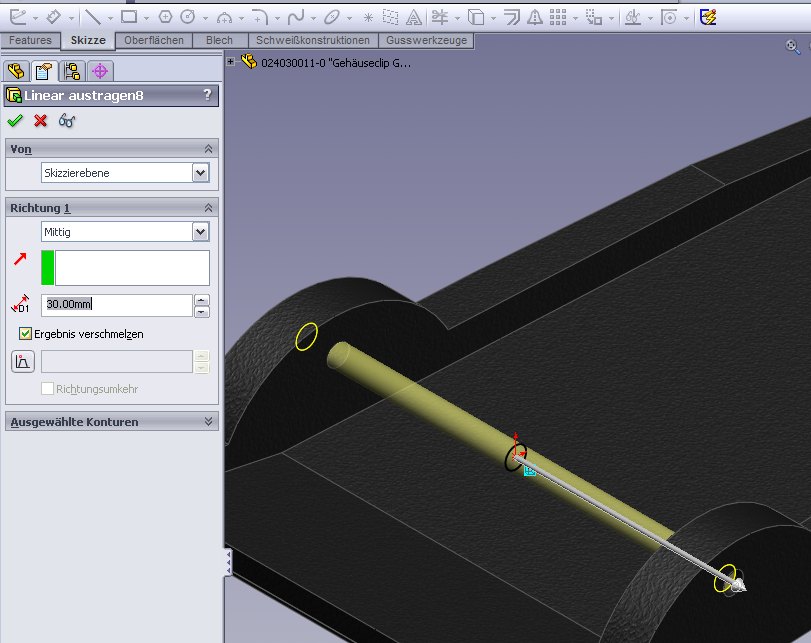This screenshot has width=811, height=643.
Task: Toggle the draft on/off button
Action: click(23, 362)
